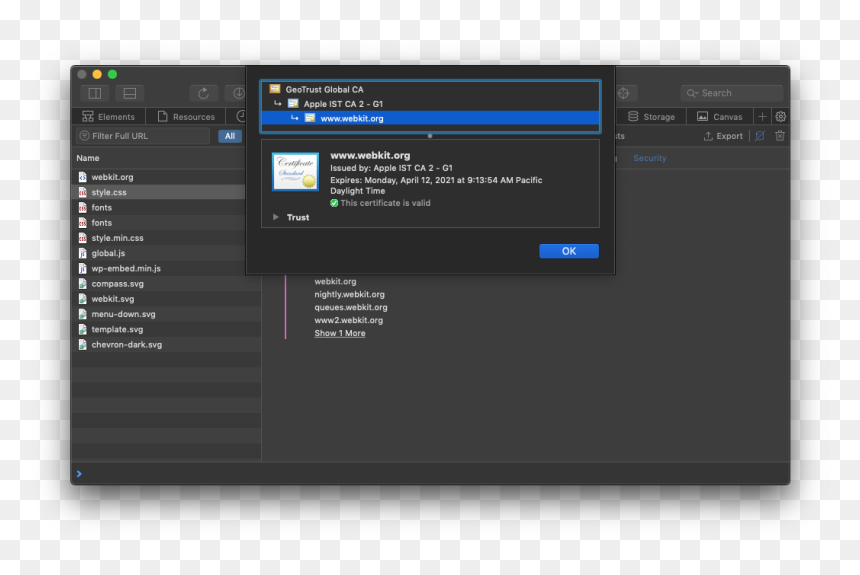
Task: Select www.webkit.org in certificate chain
Action: pyautogui.click(x=430, y=118)
